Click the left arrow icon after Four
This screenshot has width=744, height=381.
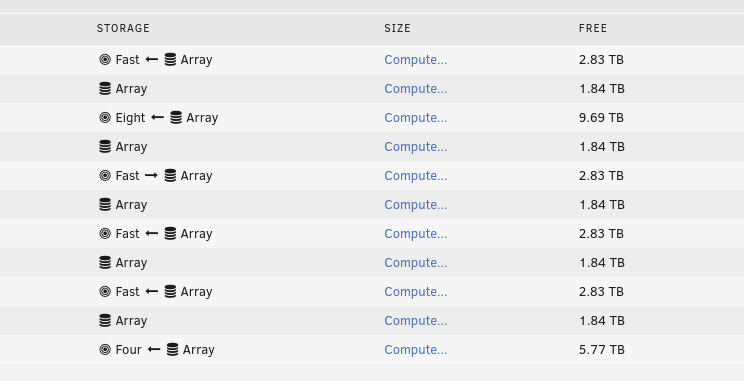(x=154, y=349)
